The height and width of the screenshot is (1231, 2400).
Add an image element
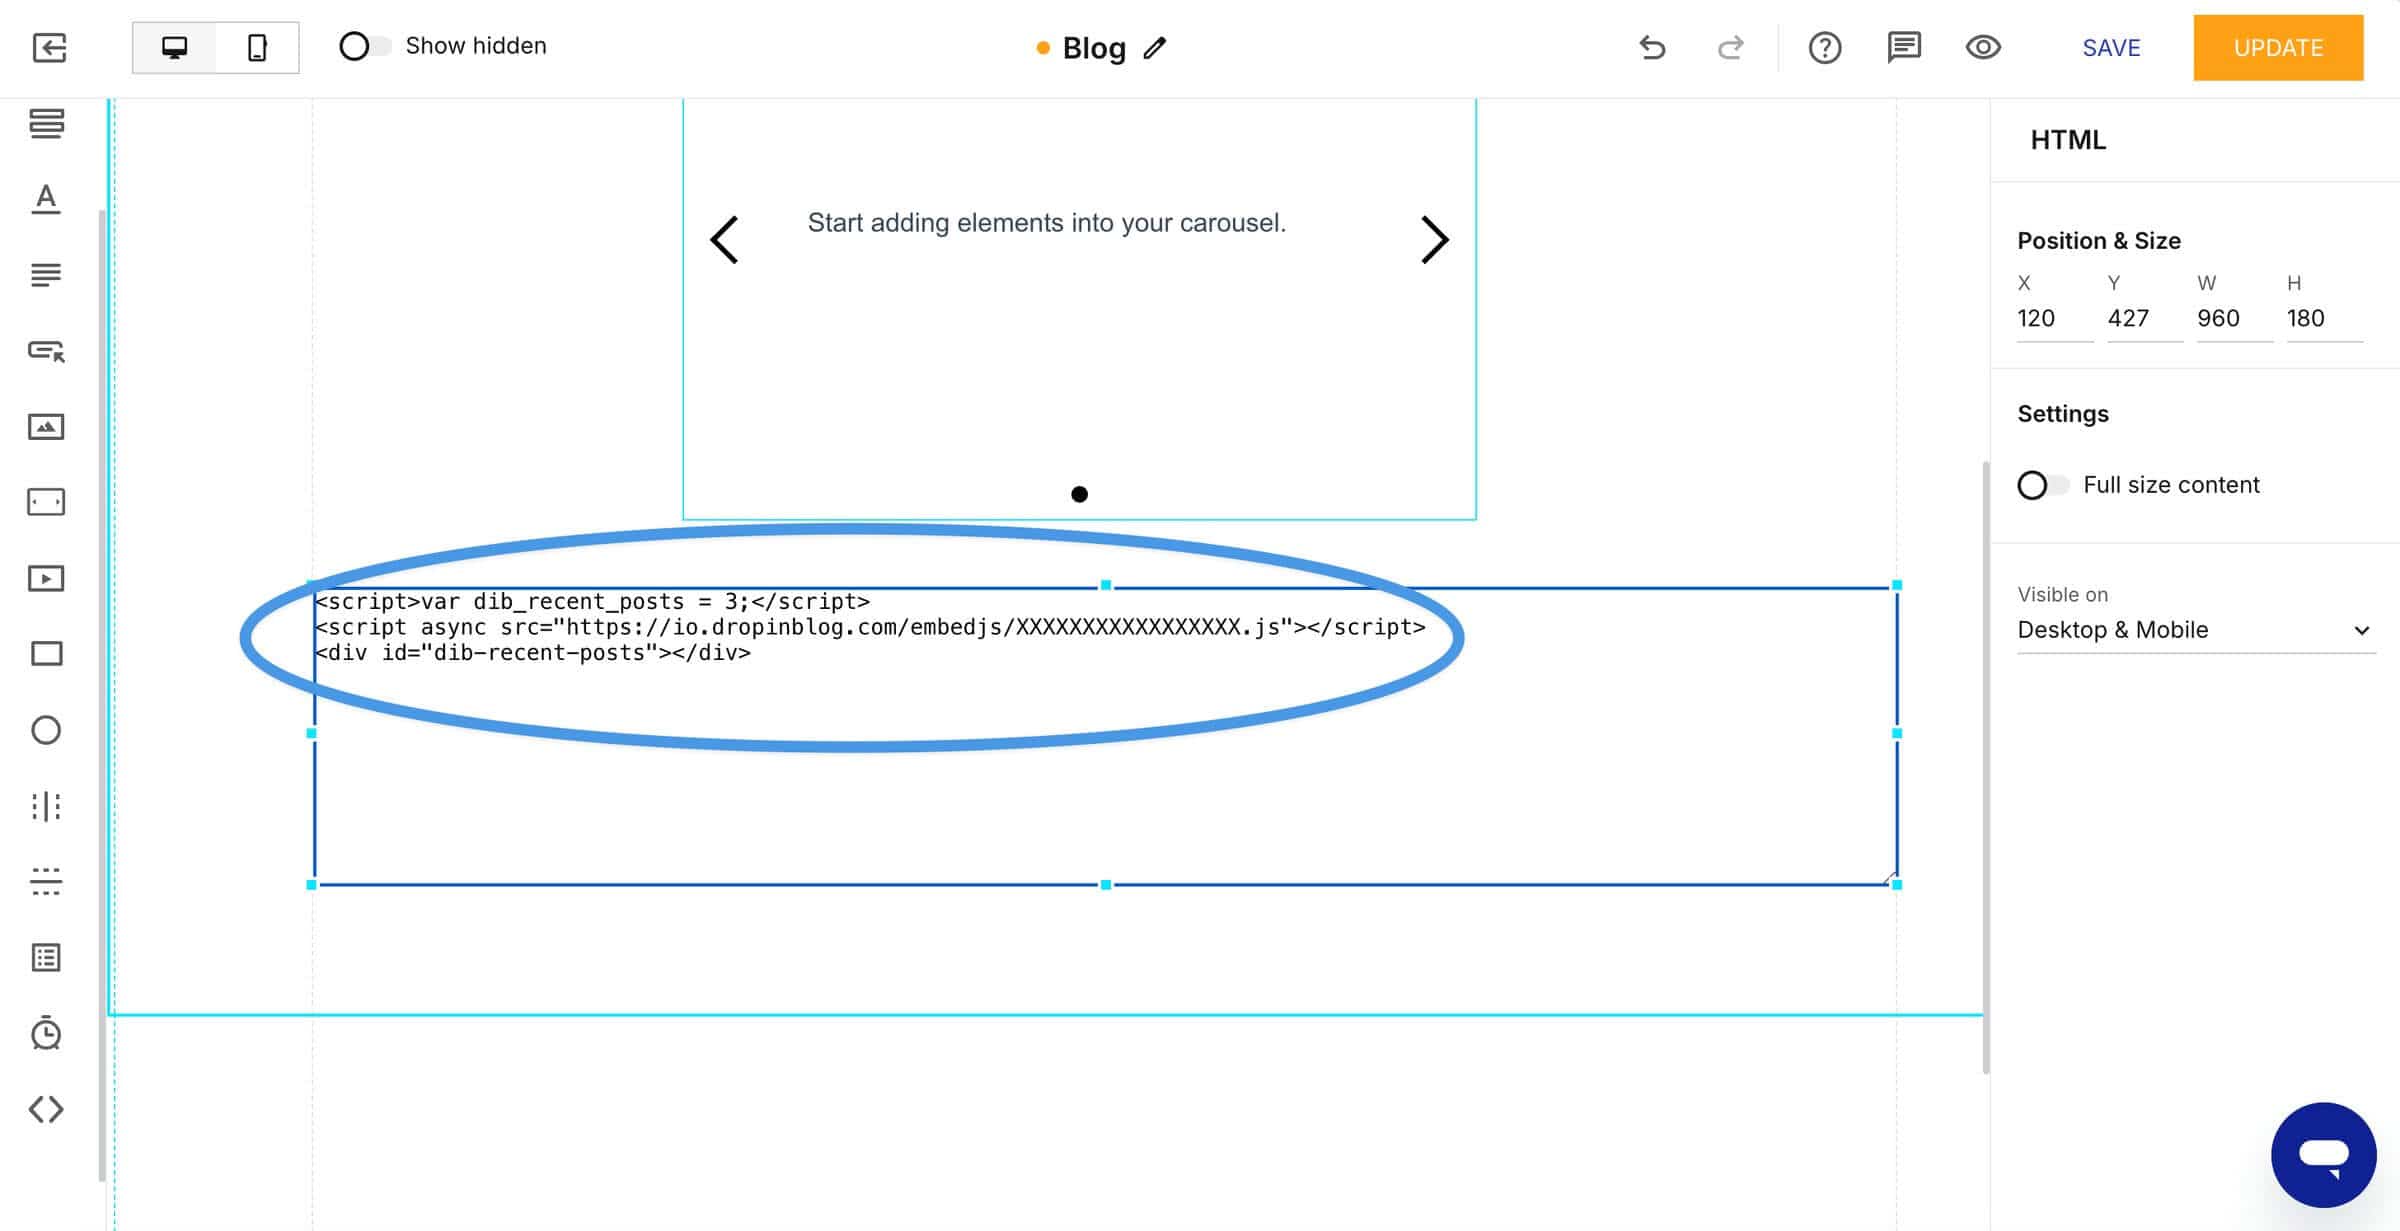(x=46, y=427)
